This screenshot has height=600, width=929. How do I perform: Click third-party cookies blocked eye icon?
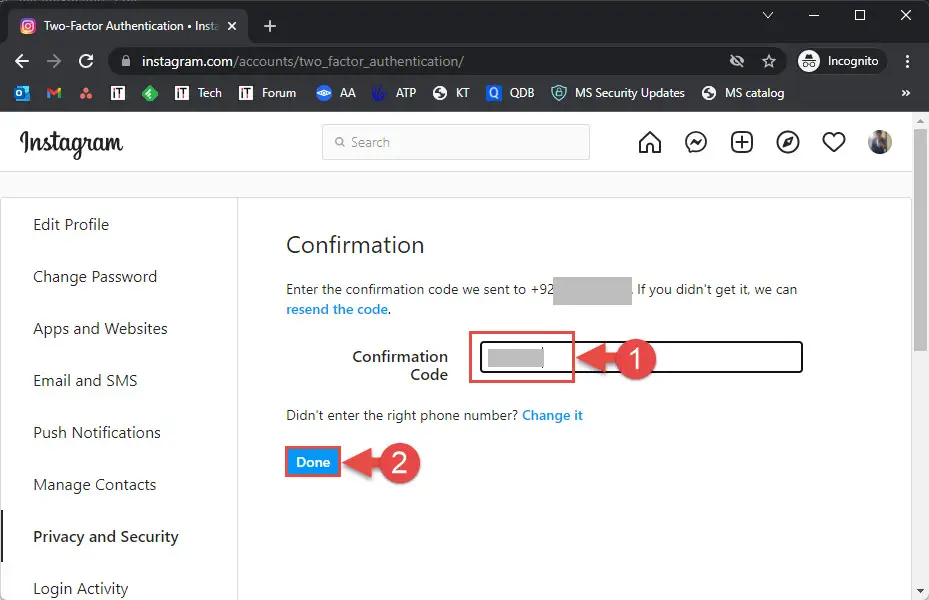point(736,61)
